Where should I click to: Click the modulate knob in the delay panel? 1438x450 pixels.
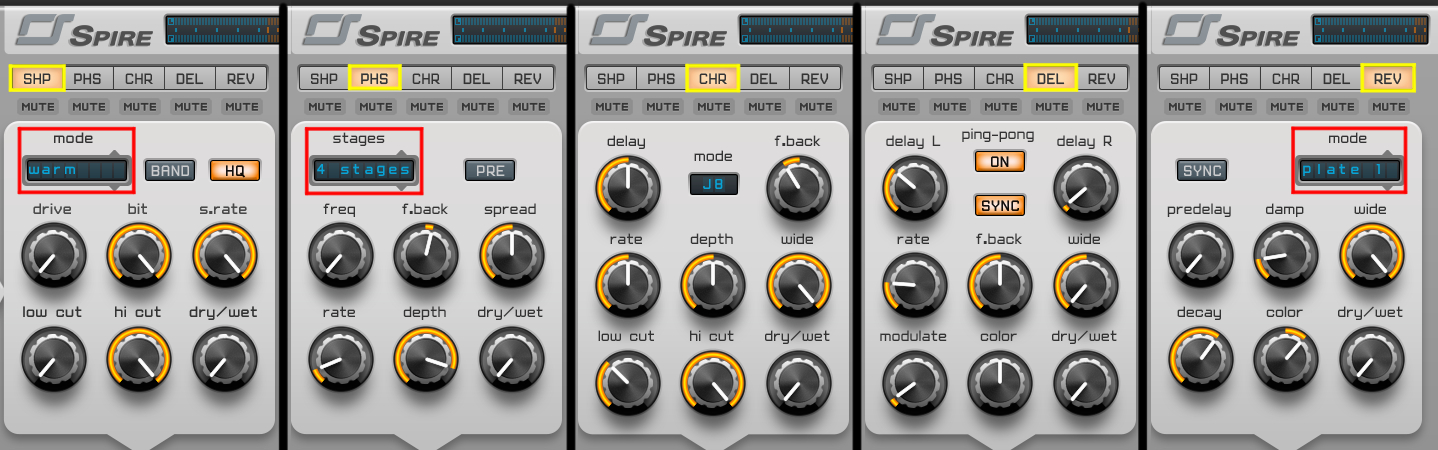[912, 382]
